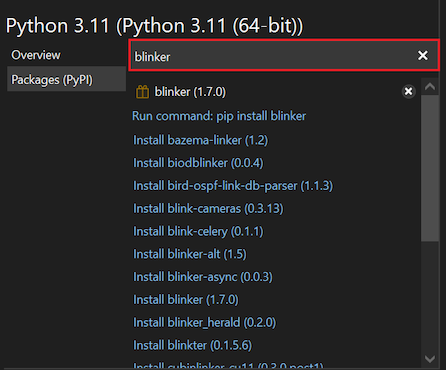Install bazema-linker (1.2)

pos(200,140)
